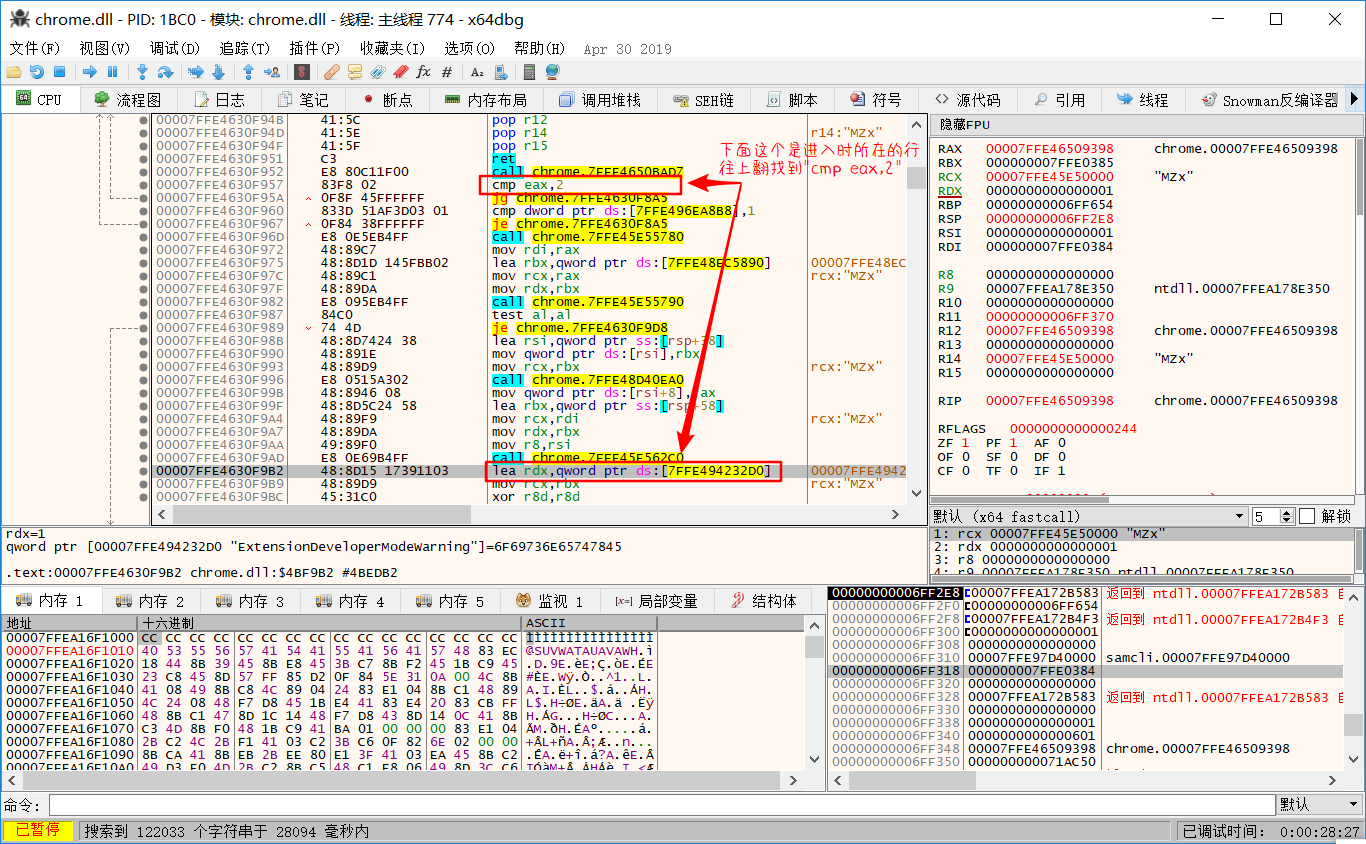
Task: Click the 命令 input field
Action: coord(662,805)
